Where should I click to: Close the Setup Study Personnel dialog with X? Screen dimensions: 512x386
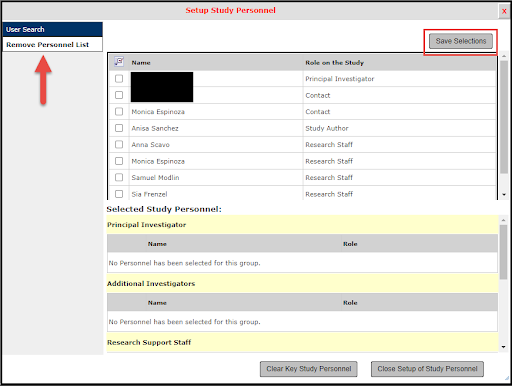[x=504, y=11]
